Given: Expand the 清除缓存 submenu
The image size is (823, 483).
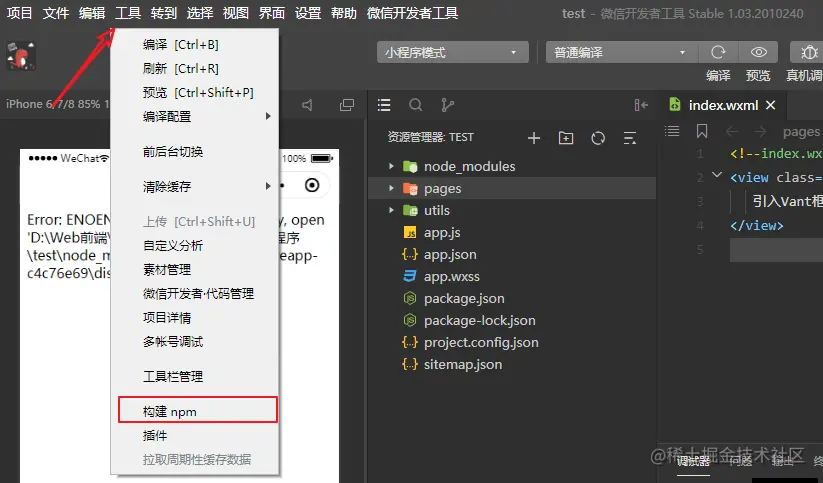Looking at the screenshot, I should pos(195,186).
